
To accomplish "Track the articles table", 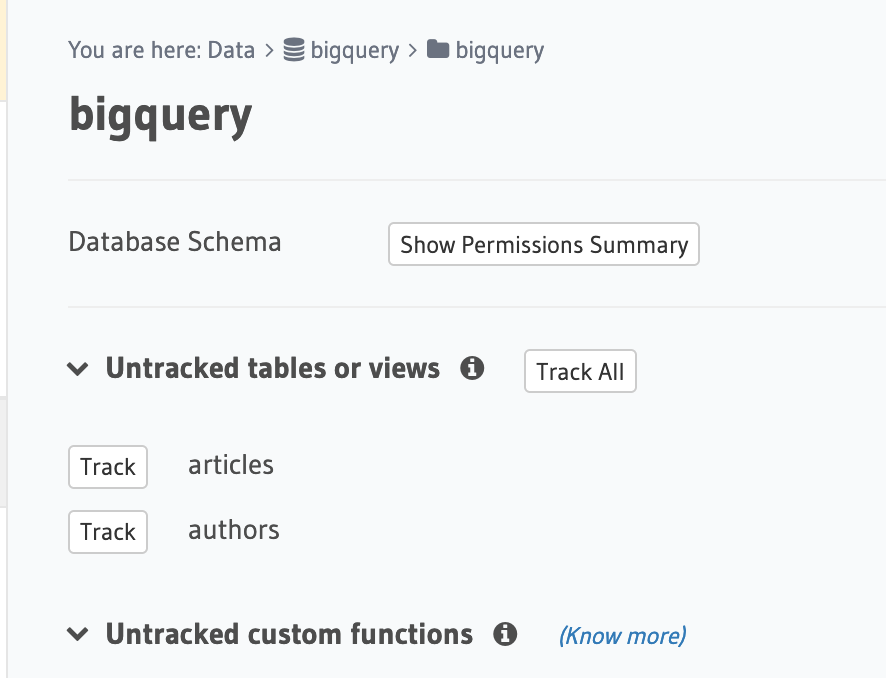I will 108,467.
